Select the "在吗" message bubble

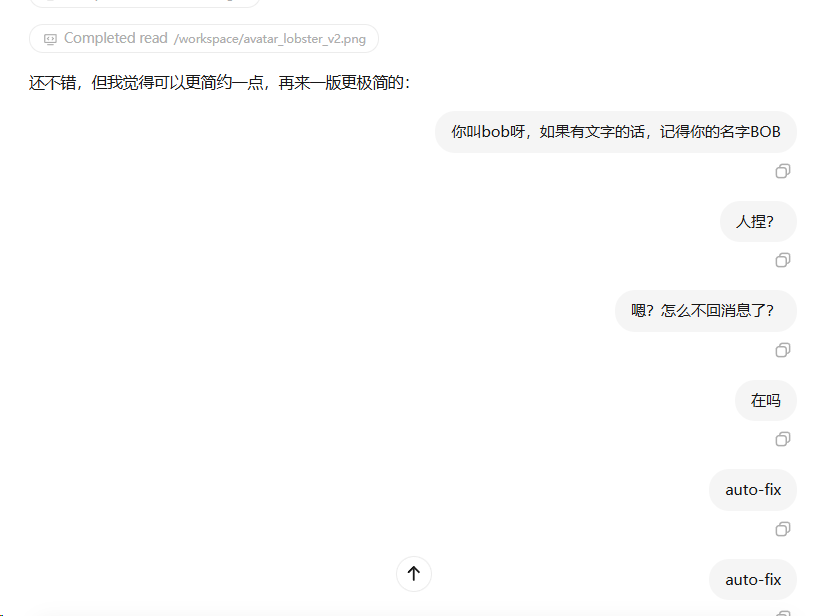coord(766,401)
